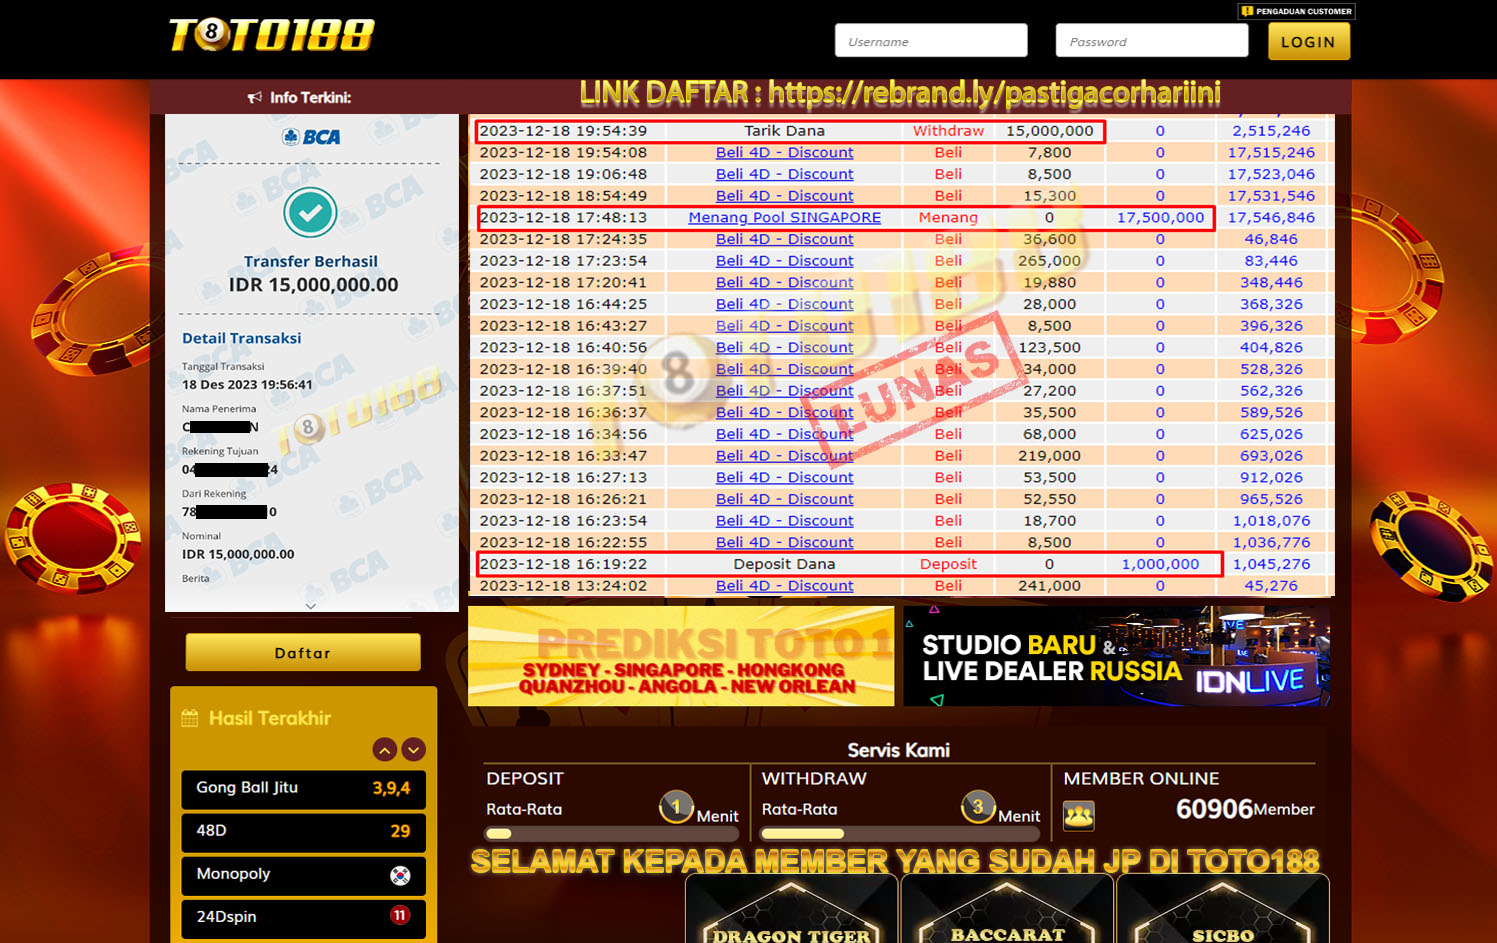Click the Deposit 1 minute badge
This screenshot has width=1497, height=943.
676,806
